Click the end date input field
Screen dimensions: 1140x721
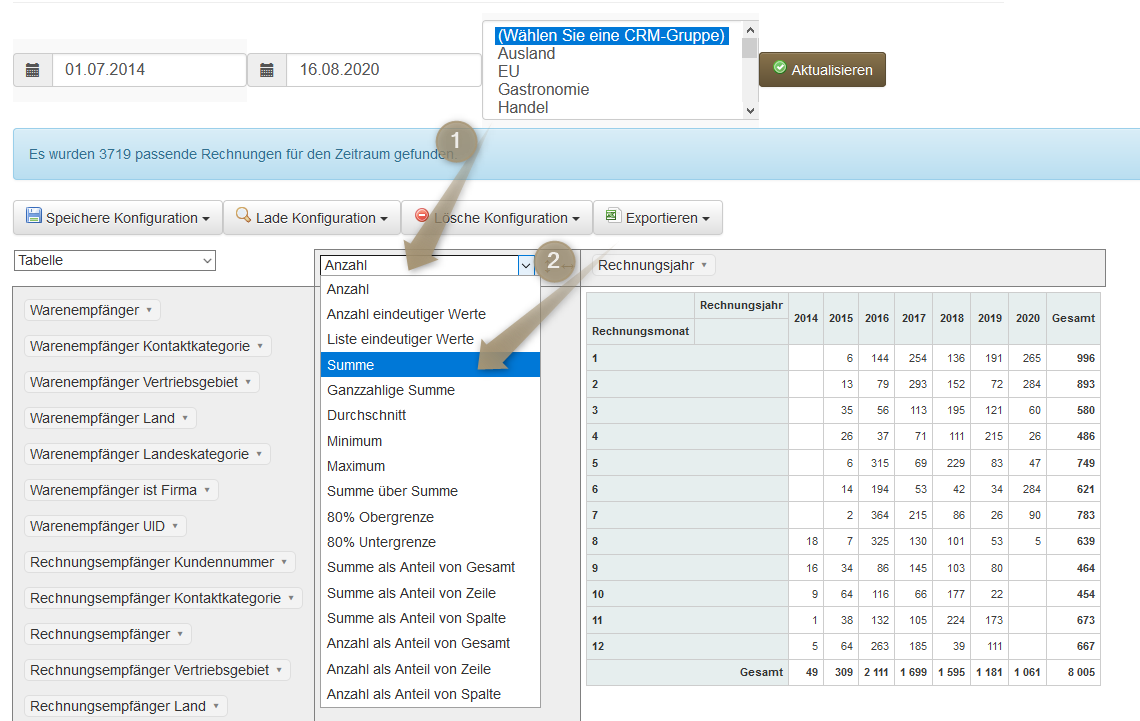(383, 70)
